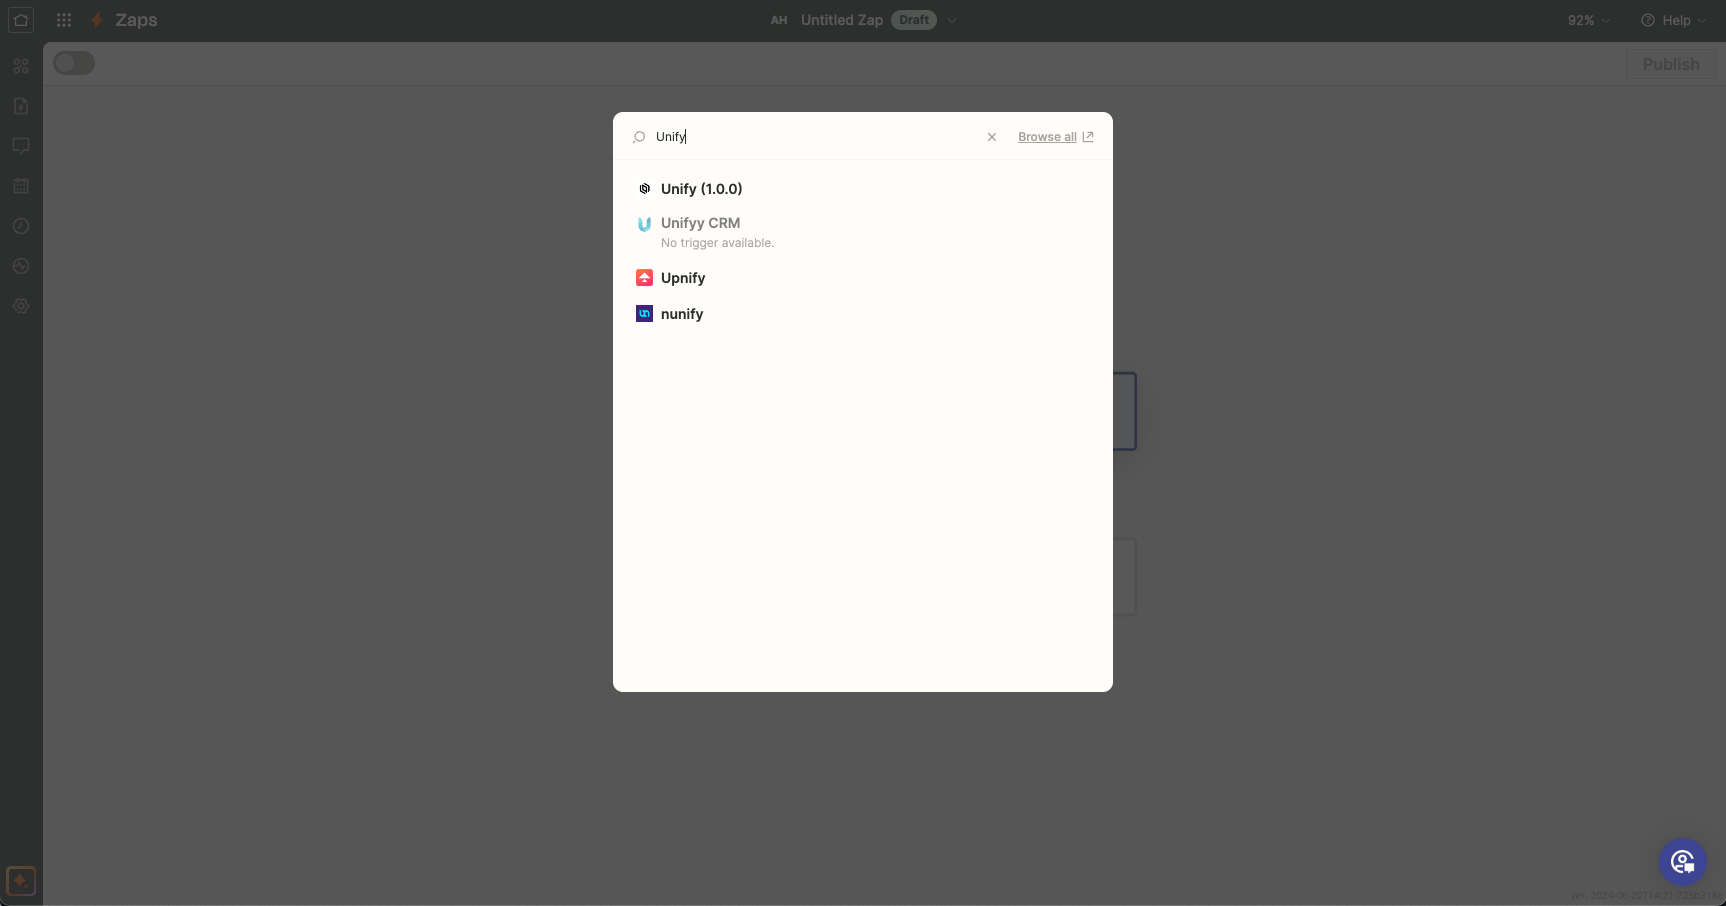Screen dimensions: 1726x906
Task: Select the calendar icon in the sidebar
Action: (20, 186)
